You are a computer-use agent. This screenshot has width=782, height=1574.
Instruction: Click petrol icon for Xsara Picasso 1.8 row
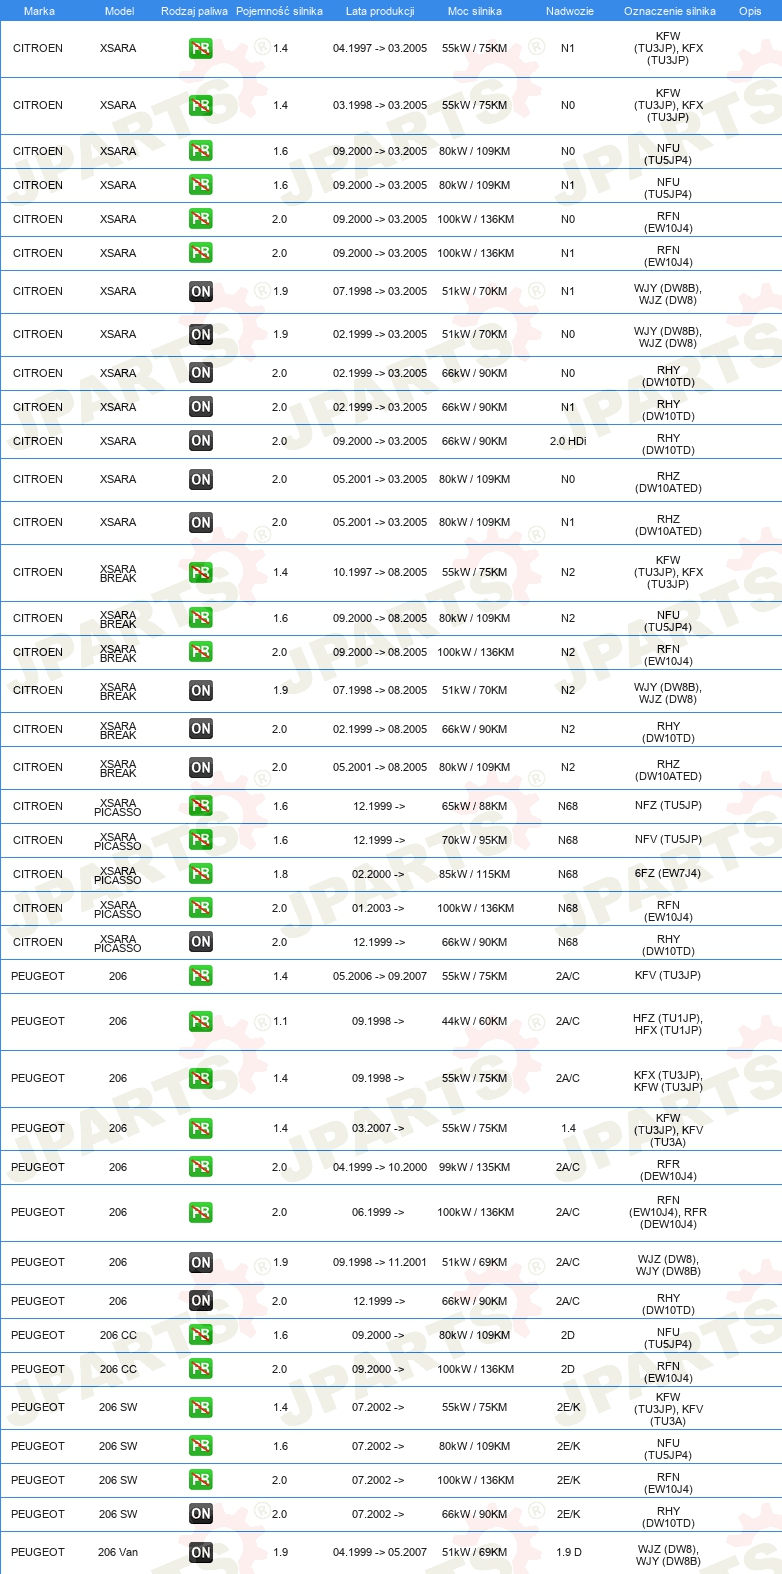201,874
